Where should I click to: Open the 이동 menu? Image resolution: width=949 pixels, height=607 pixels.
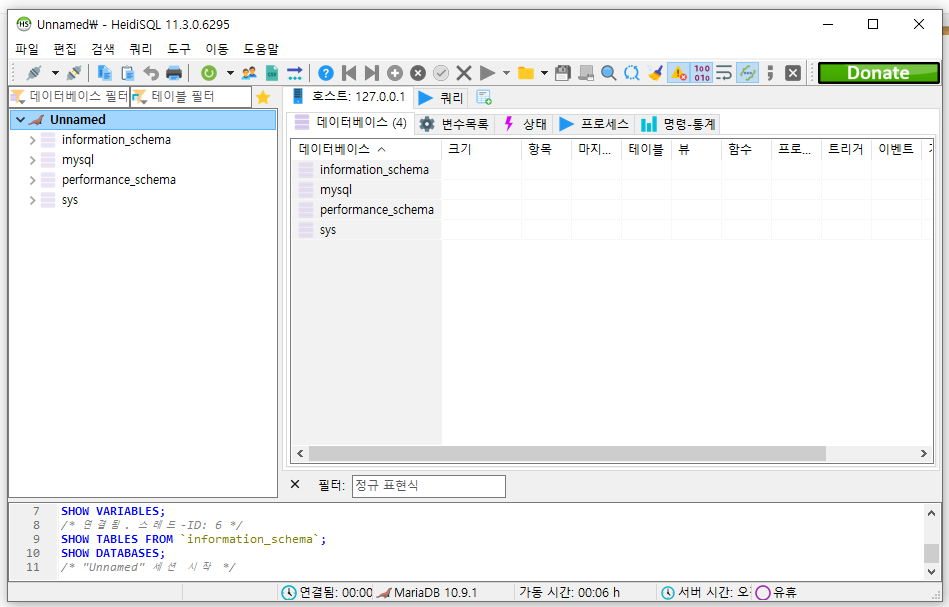click(x=217, y=48)
